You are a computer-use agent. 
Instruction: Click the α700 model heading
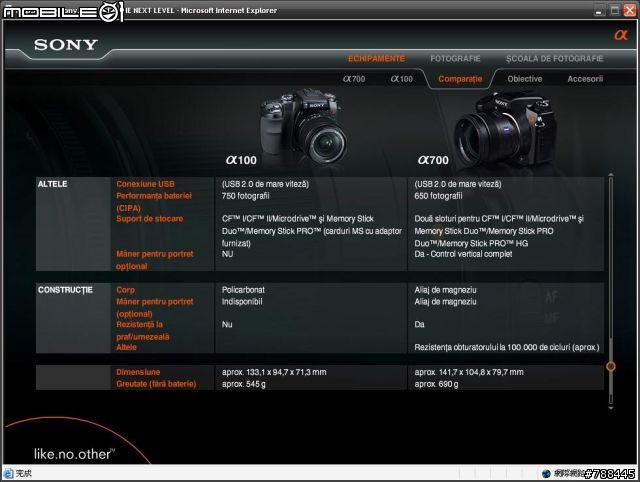point(433,160)
